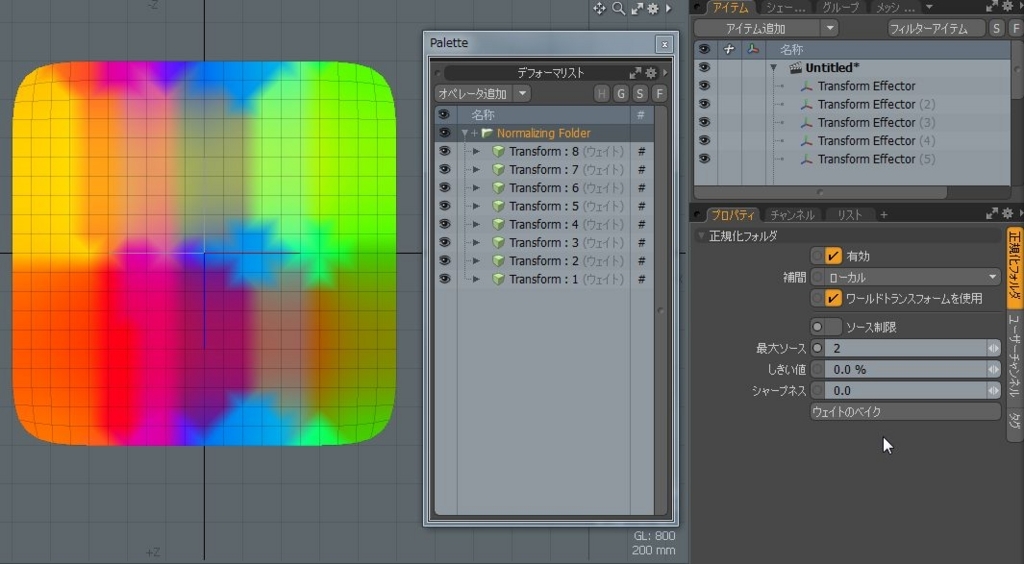Switch to the シェー... tab
Image resolution: width=1024 pixels, height=564 pixels.
786,7
